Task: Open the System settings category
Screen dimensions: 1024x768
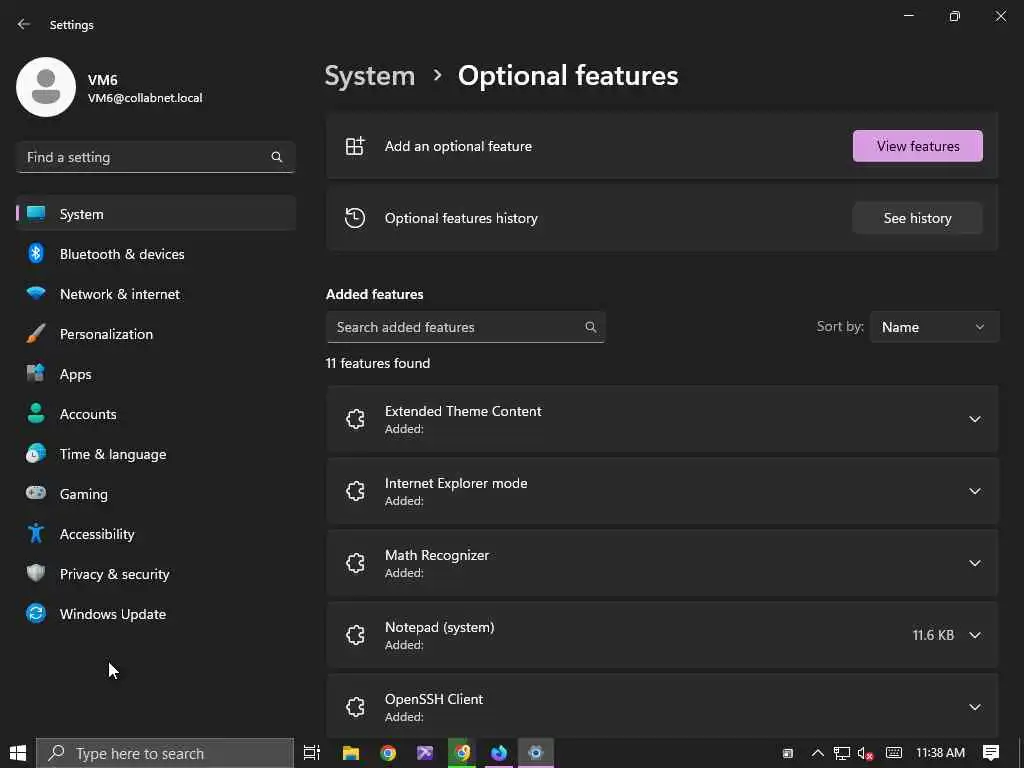Action: (156, 214)
